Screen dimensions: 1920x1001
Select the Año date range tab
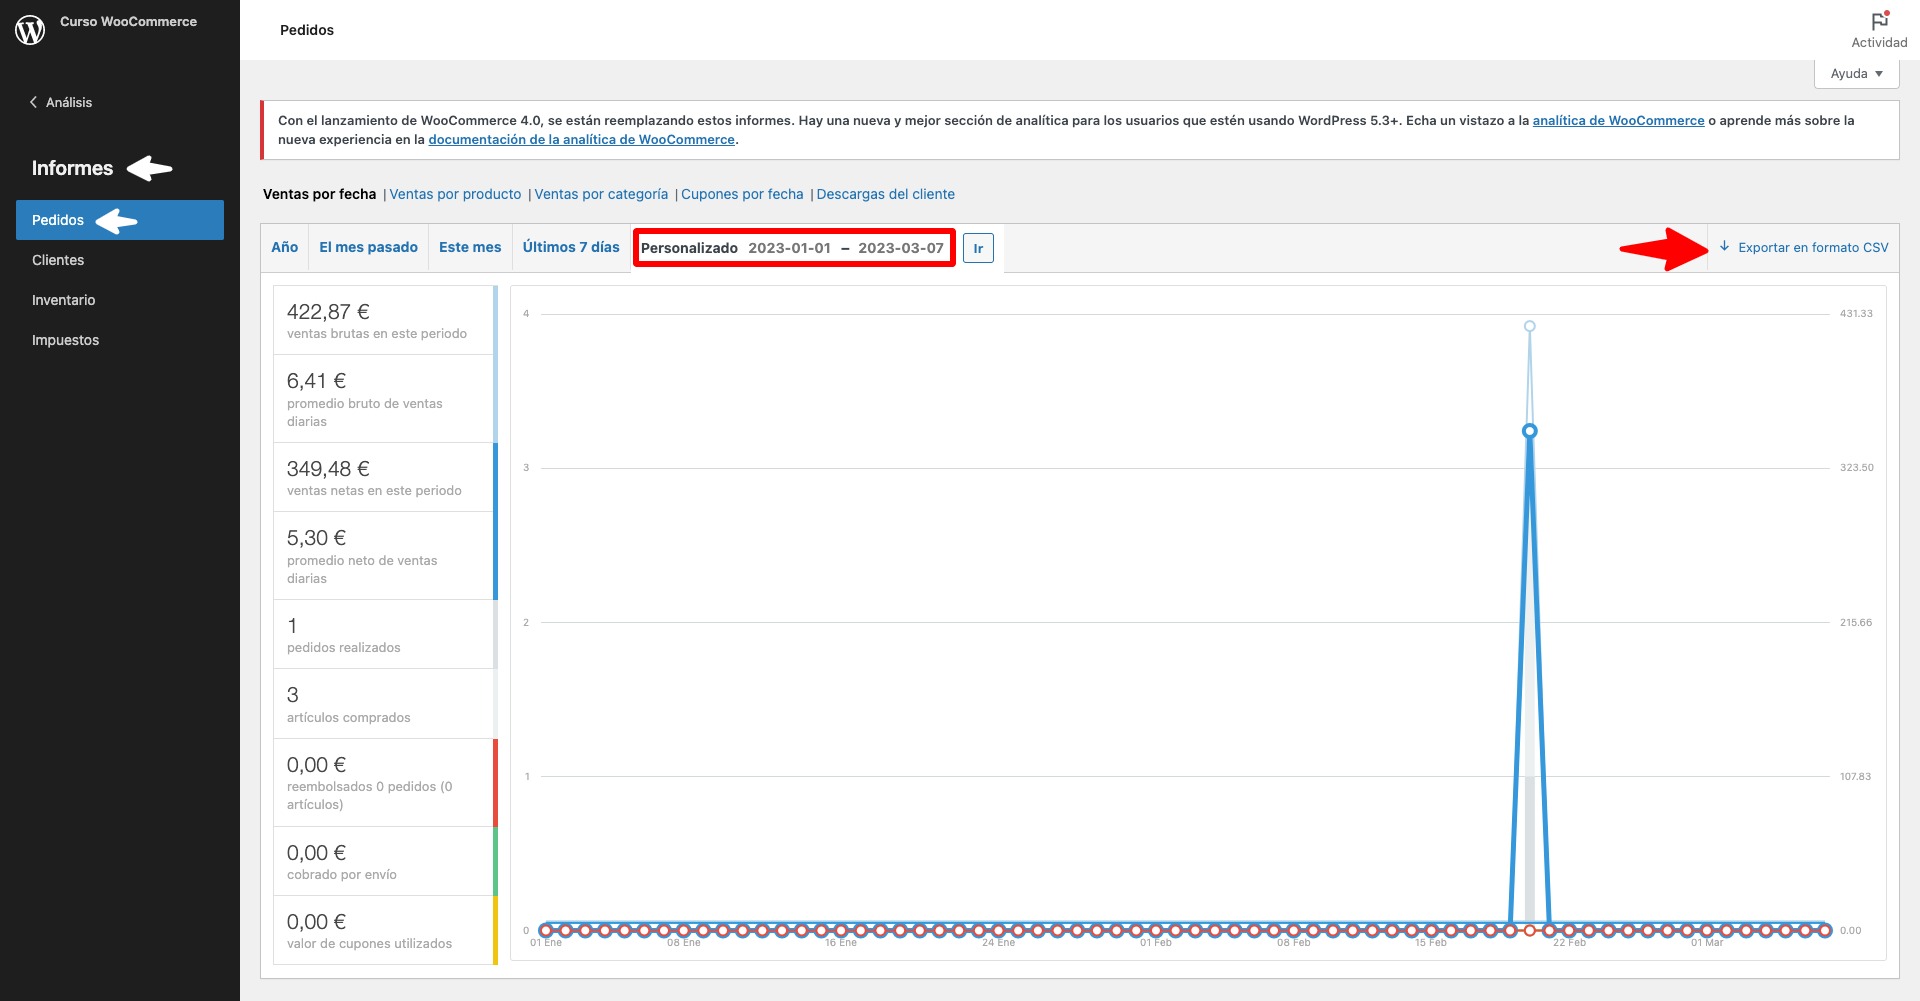(285, 247)
